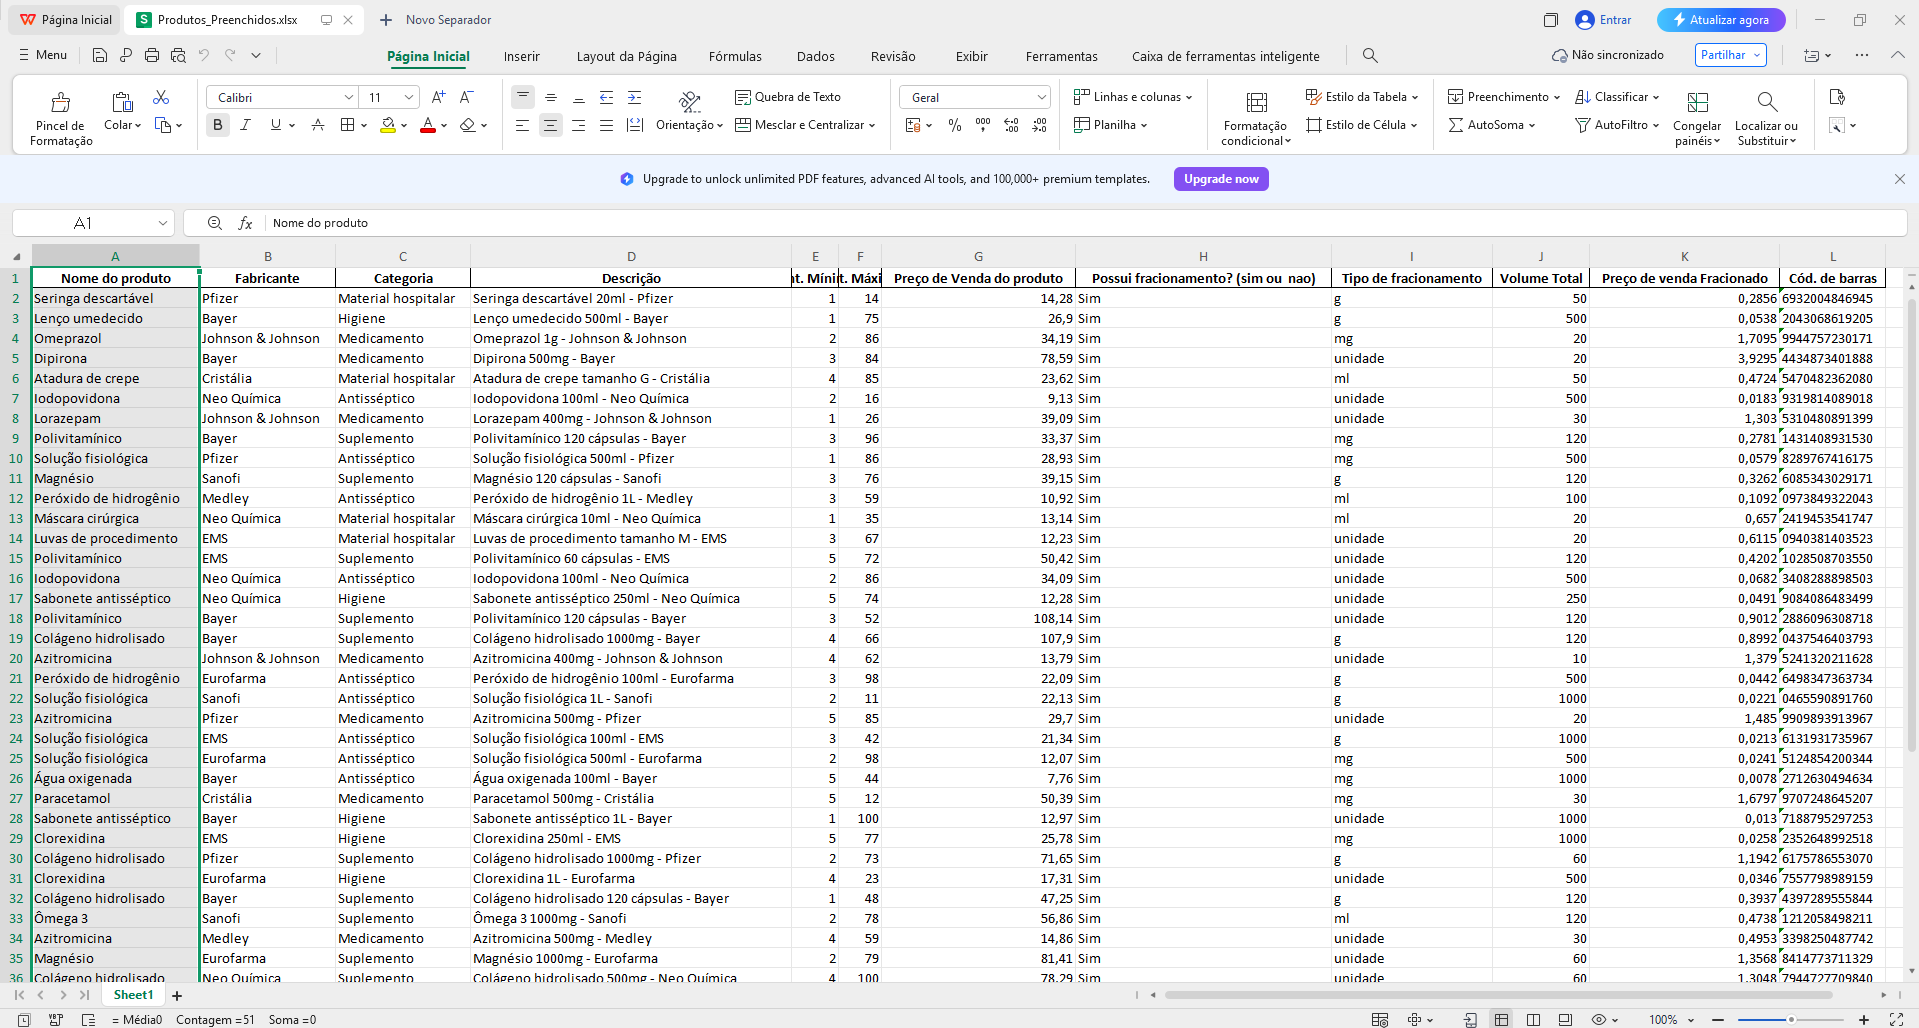Click the add new sheet plus icon
The height and width of the screenshot is (1028, 1919).
point(177,996)
